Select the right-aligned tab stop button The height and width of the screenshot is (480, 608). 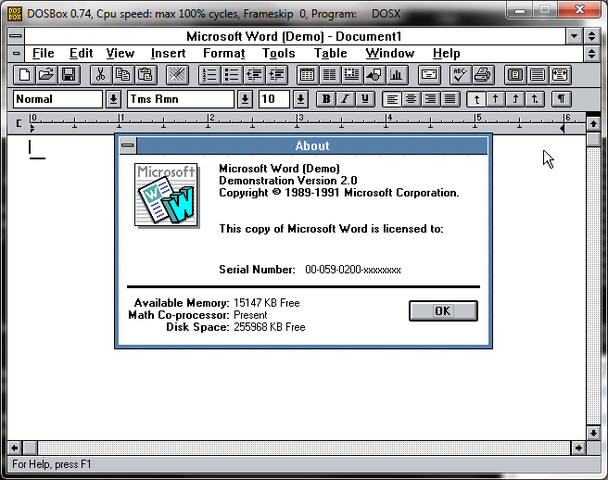515,99
